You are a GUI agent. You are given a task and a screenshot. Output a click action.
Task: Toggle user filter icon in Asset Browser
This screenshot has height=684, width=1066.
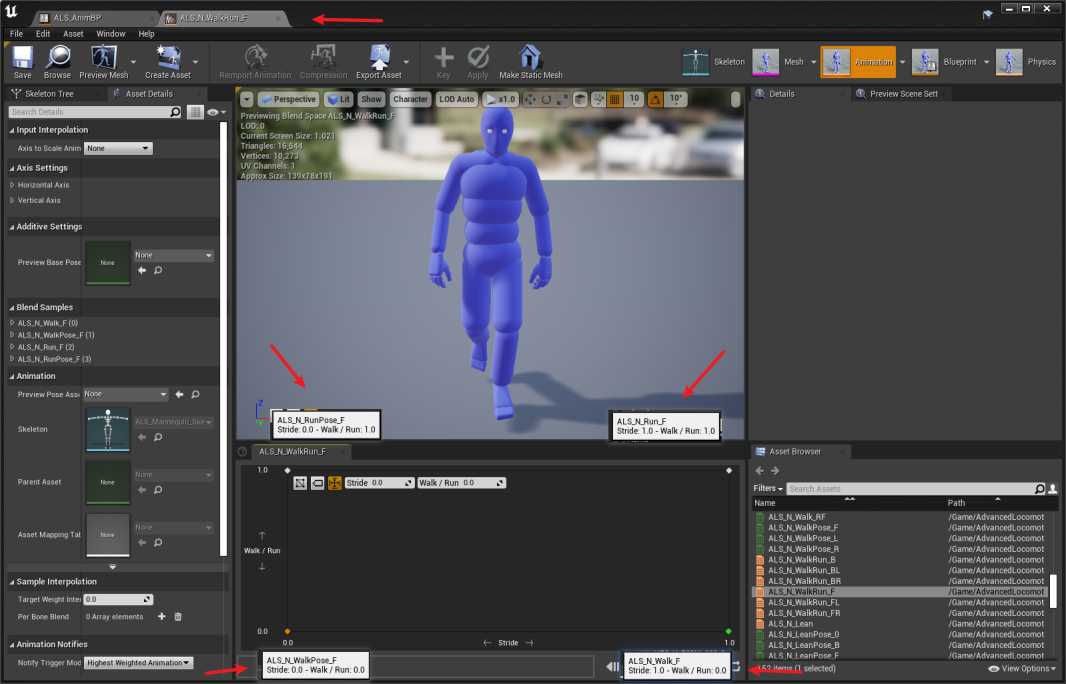[x=1052, y=488]
